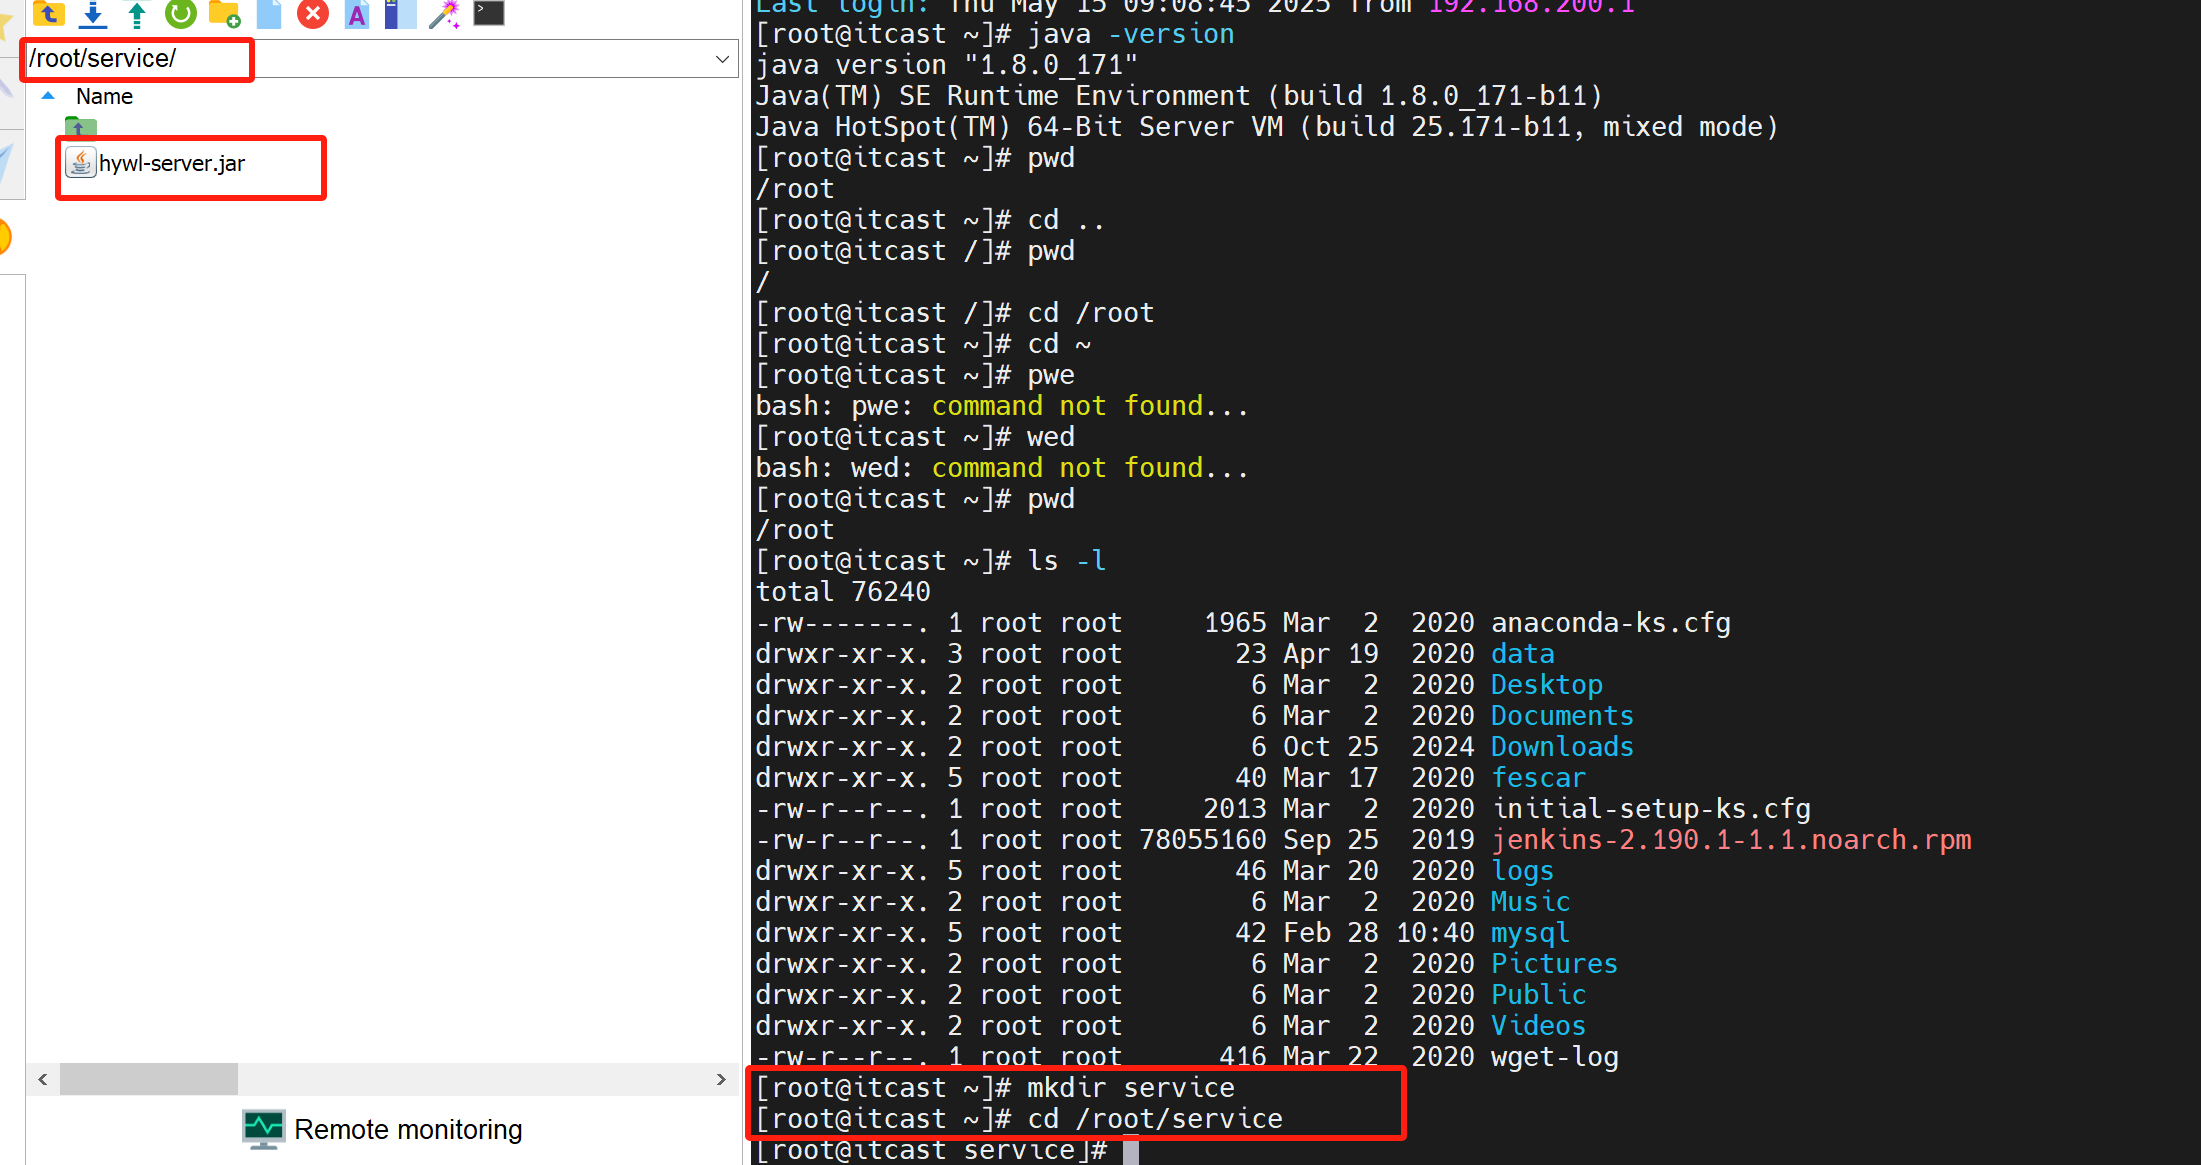Click the blue download arrow icon

point(93,13)
